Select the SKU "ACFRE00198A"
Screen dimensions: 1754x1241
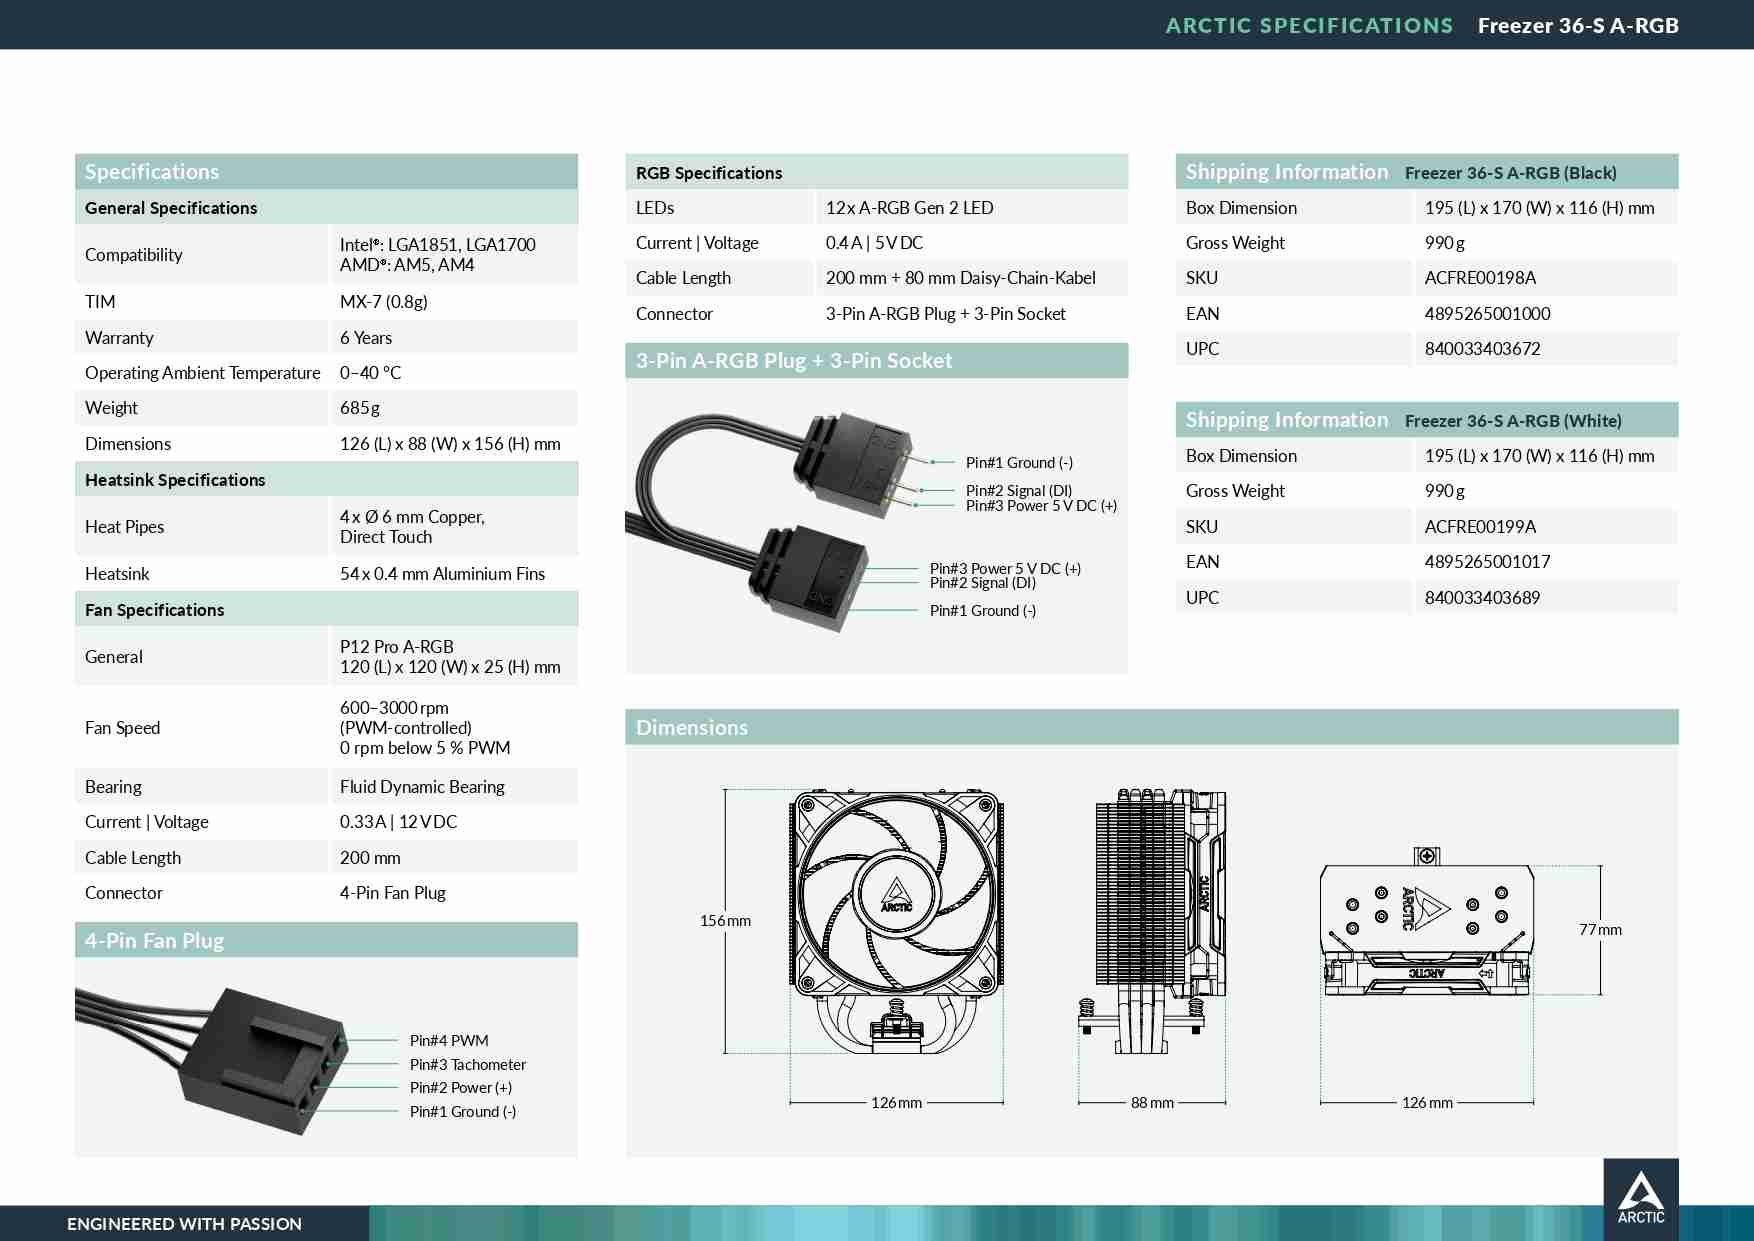click(x=1481, y=278)
